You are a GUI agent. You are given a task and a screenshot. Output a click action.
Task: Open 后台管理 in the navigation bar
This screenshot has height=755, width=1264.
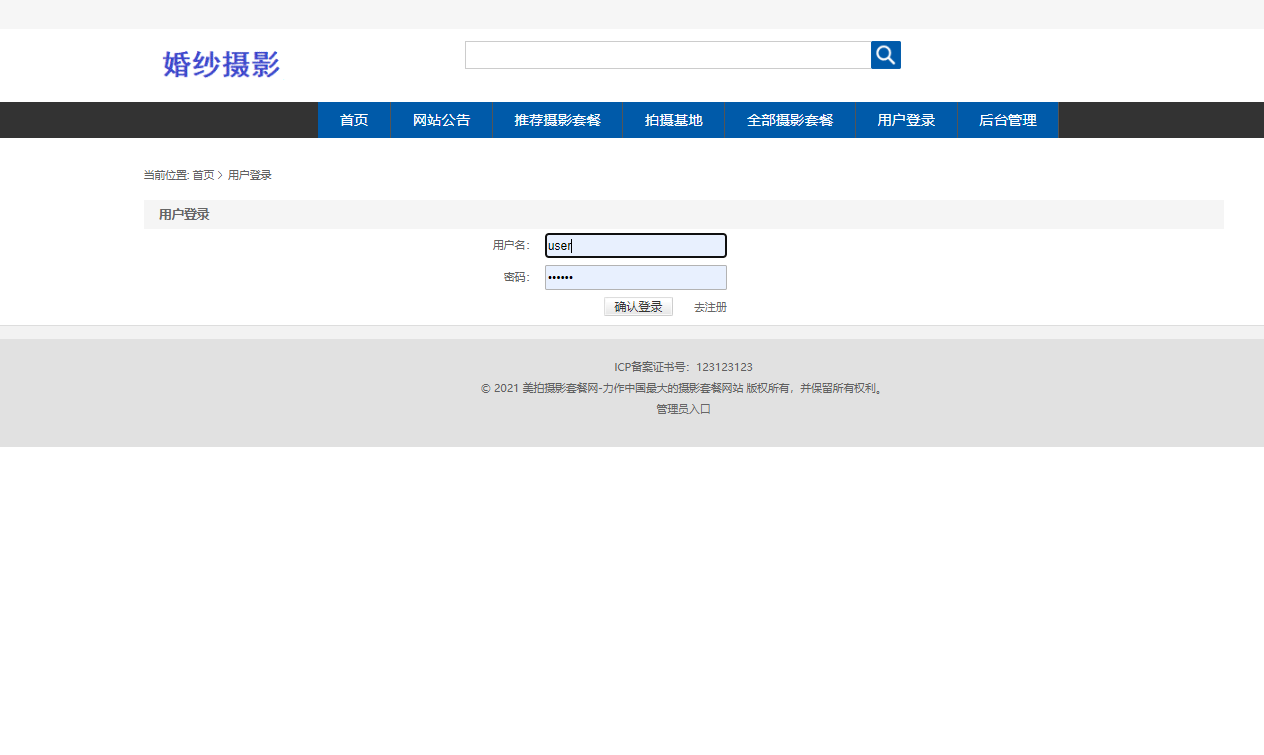[1007, 119]
